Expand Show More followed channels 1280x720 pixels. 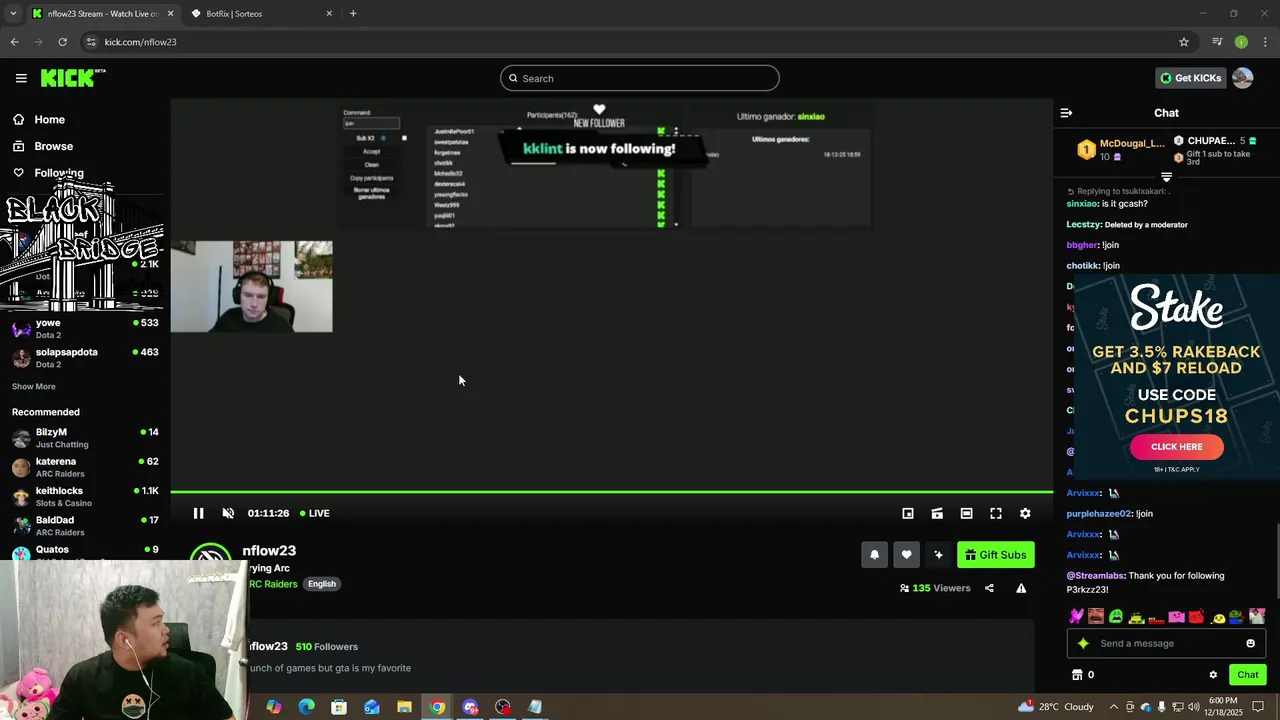point(34,386)
